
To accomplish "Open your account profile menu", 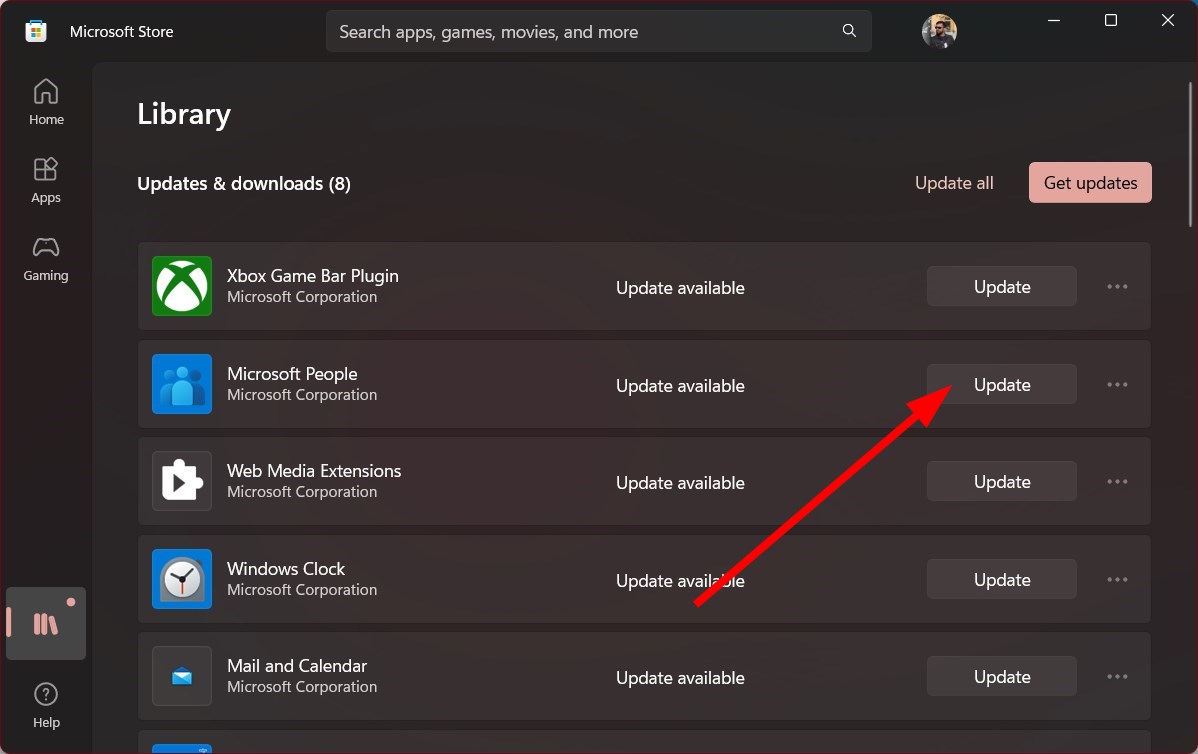I will (939, 30).
